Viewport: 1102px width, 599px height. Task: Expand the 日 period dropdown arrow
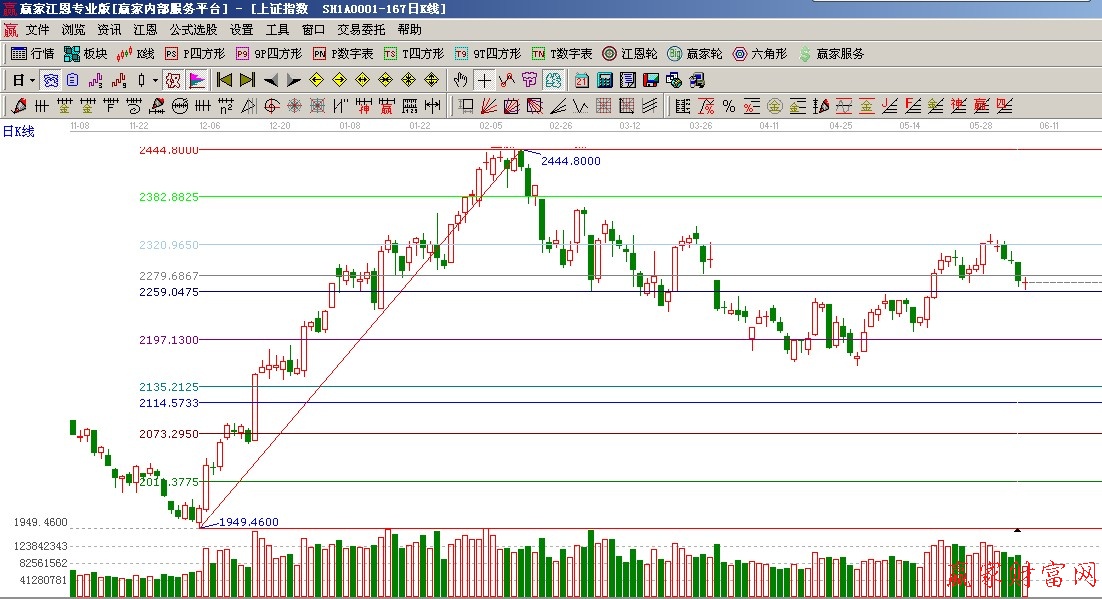pyautogui.click(x=32, y=80)
